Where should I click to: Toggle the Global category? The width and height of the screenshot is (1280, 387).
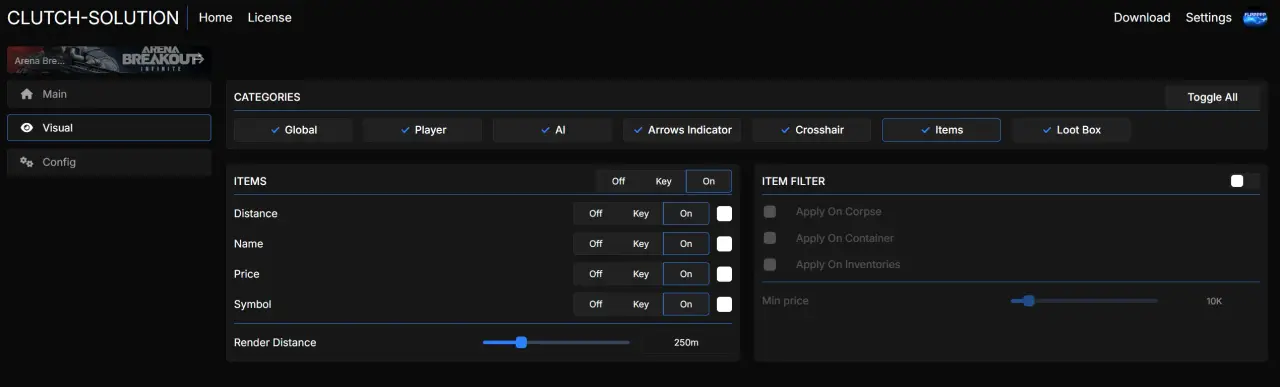[293, 130]
